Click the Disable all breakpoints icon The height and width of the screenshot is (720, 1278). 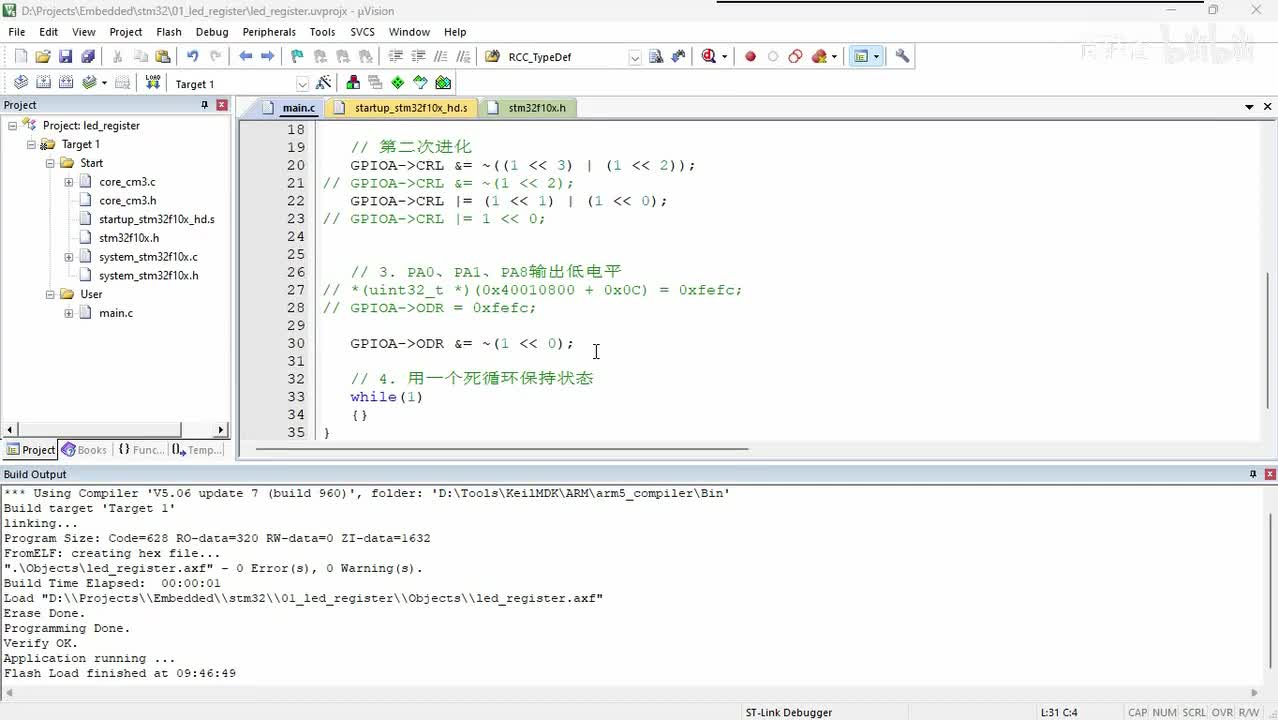795,57
